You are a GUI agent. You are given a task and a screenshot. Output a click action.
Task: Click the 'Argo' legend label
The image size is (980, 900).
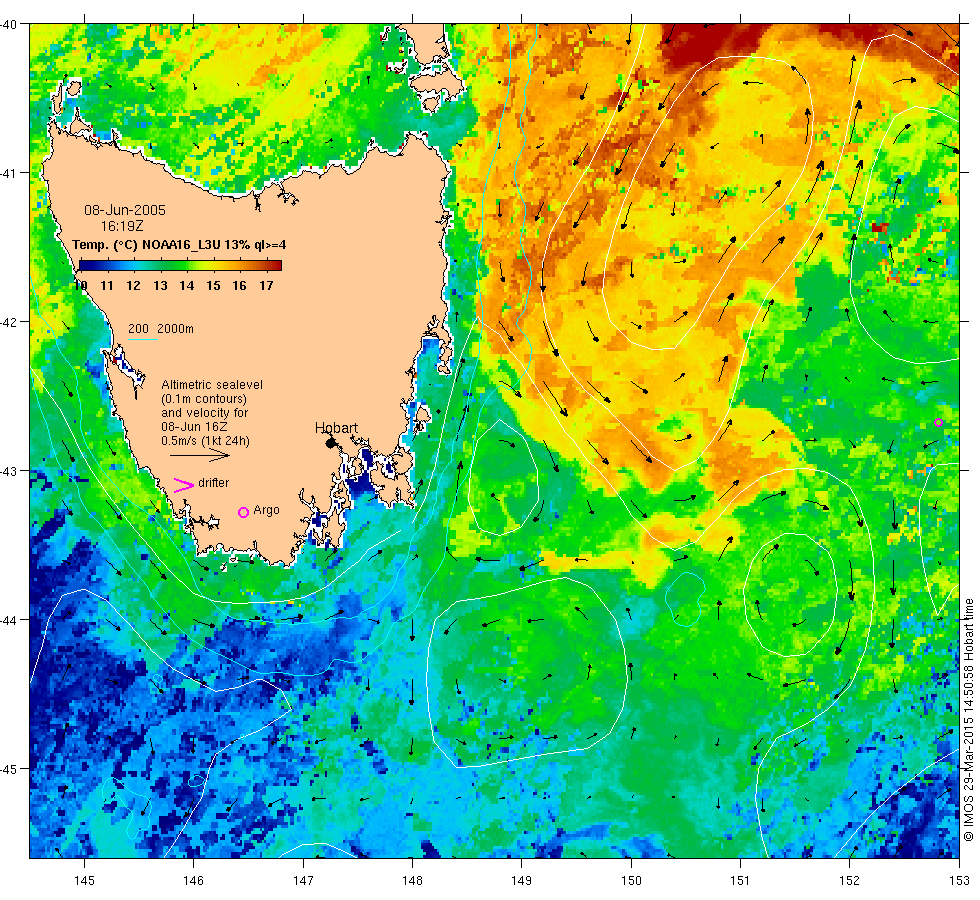pos(266,511)
